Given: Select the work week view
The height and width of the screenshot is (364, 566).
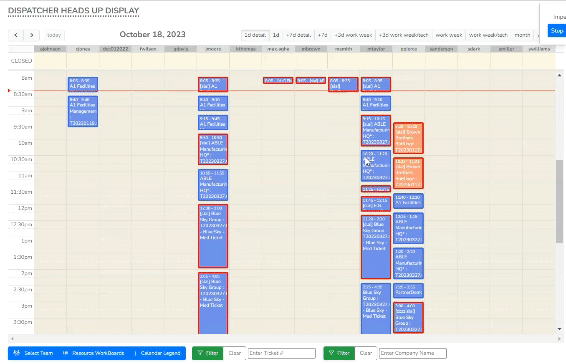Looking at the screenshot, I should point(449,35).
